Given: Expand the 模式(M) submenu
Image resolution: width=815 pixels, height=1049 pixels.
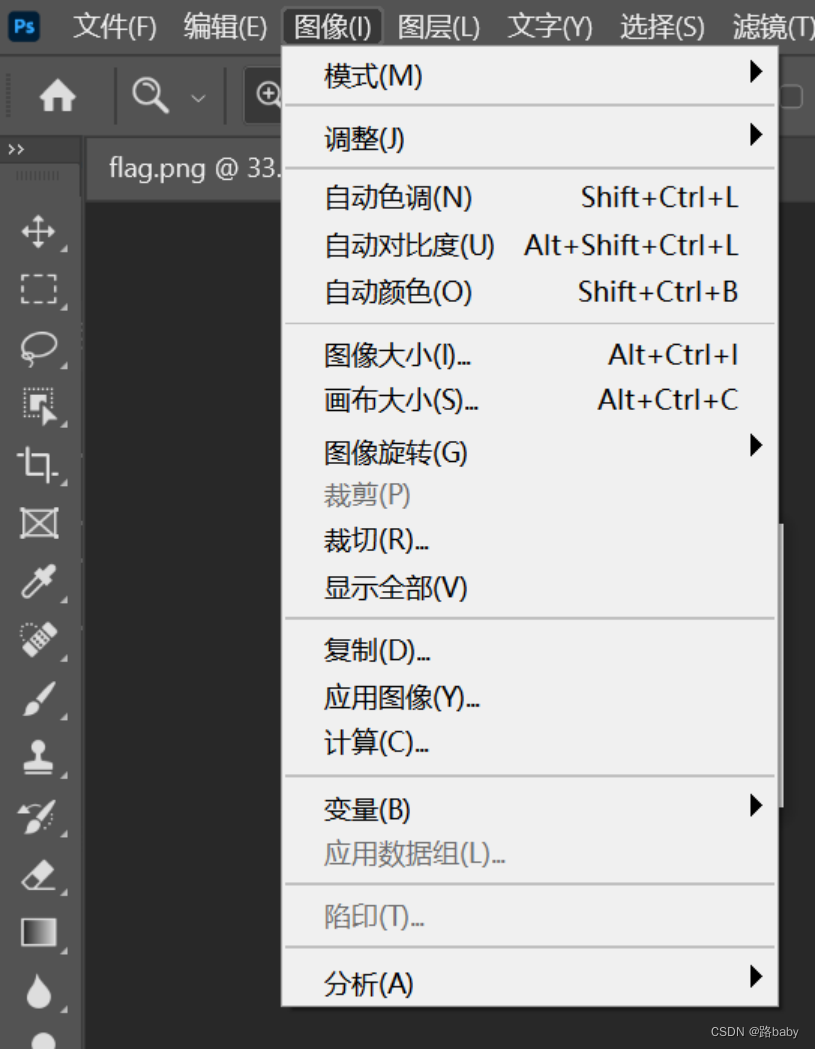Looking at the screenshot, I should [530, 75].
